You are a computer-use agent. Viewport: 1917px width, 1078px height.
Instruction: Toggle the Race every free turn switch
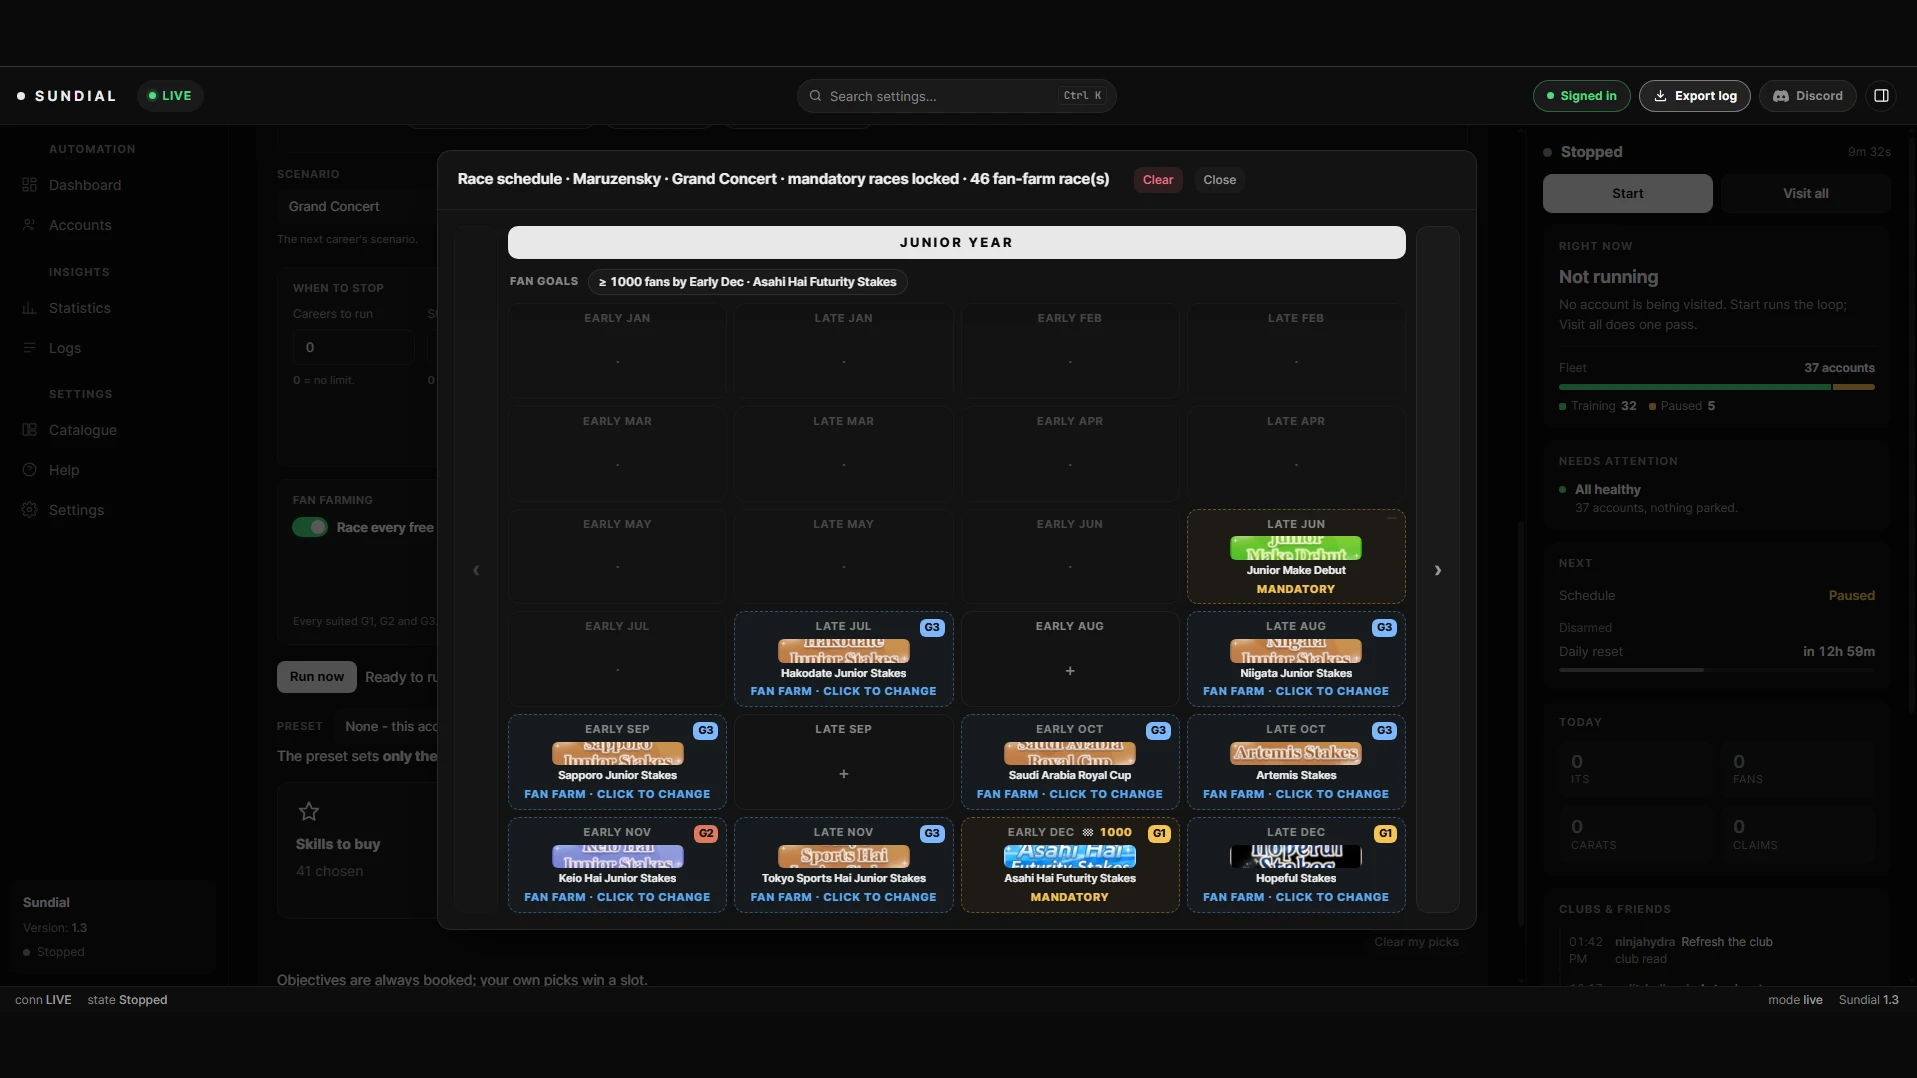310,527
